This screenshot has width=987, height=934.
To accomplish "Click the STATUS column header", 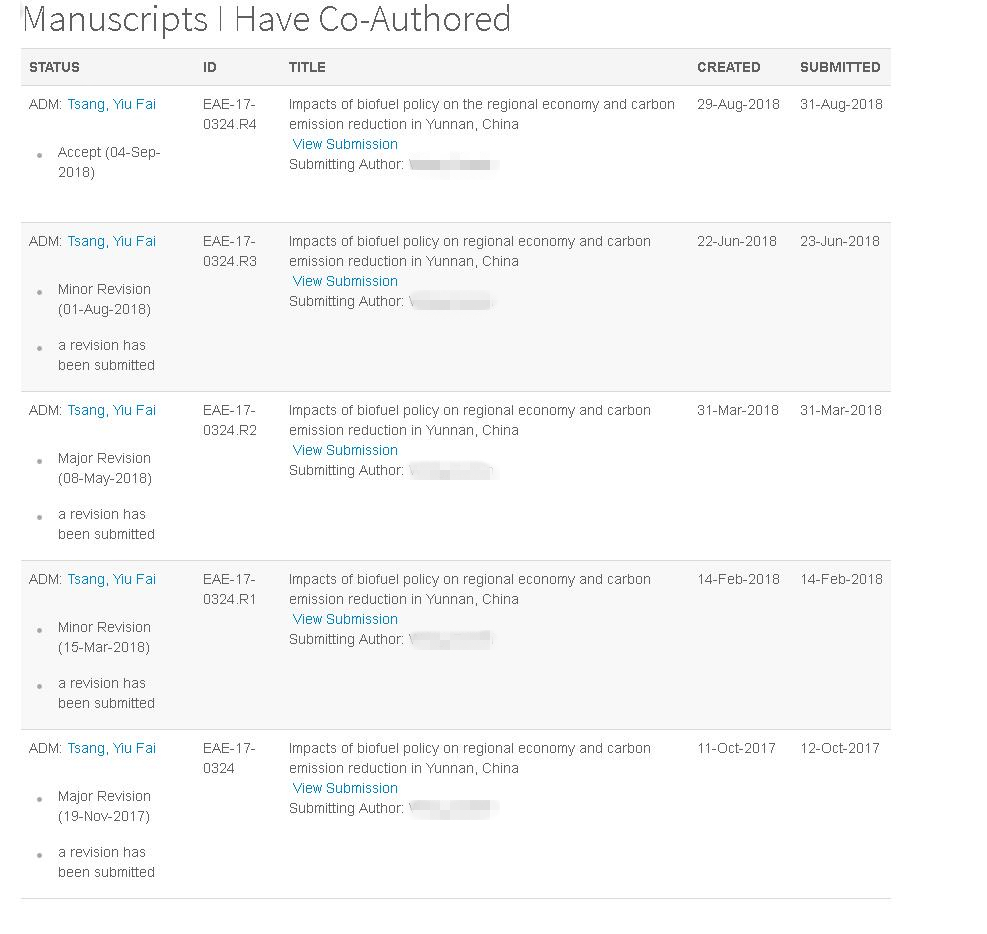I will pyautogui.click(x=54, y=67).
